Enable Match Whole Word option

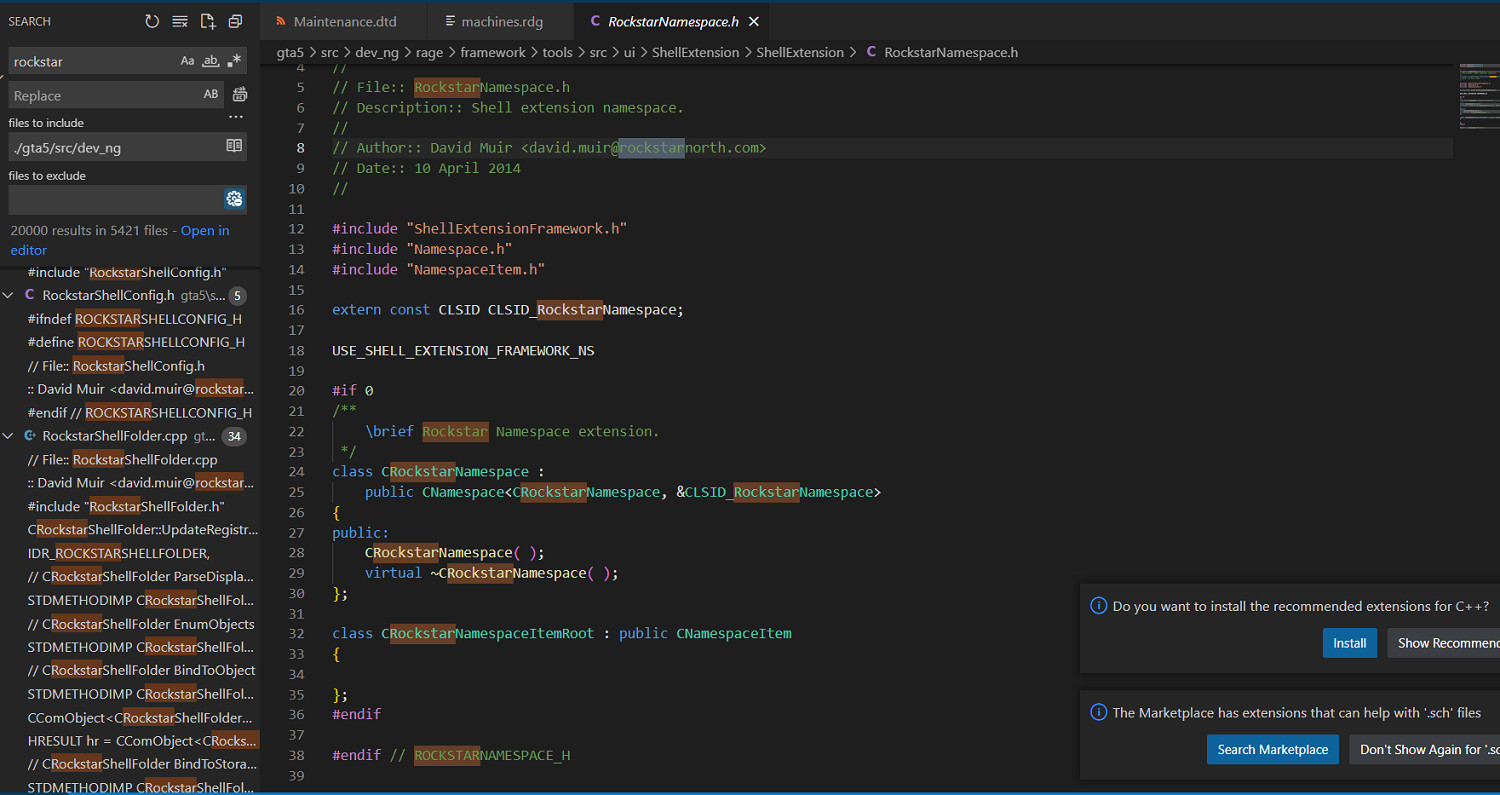[x=210, y=61]
